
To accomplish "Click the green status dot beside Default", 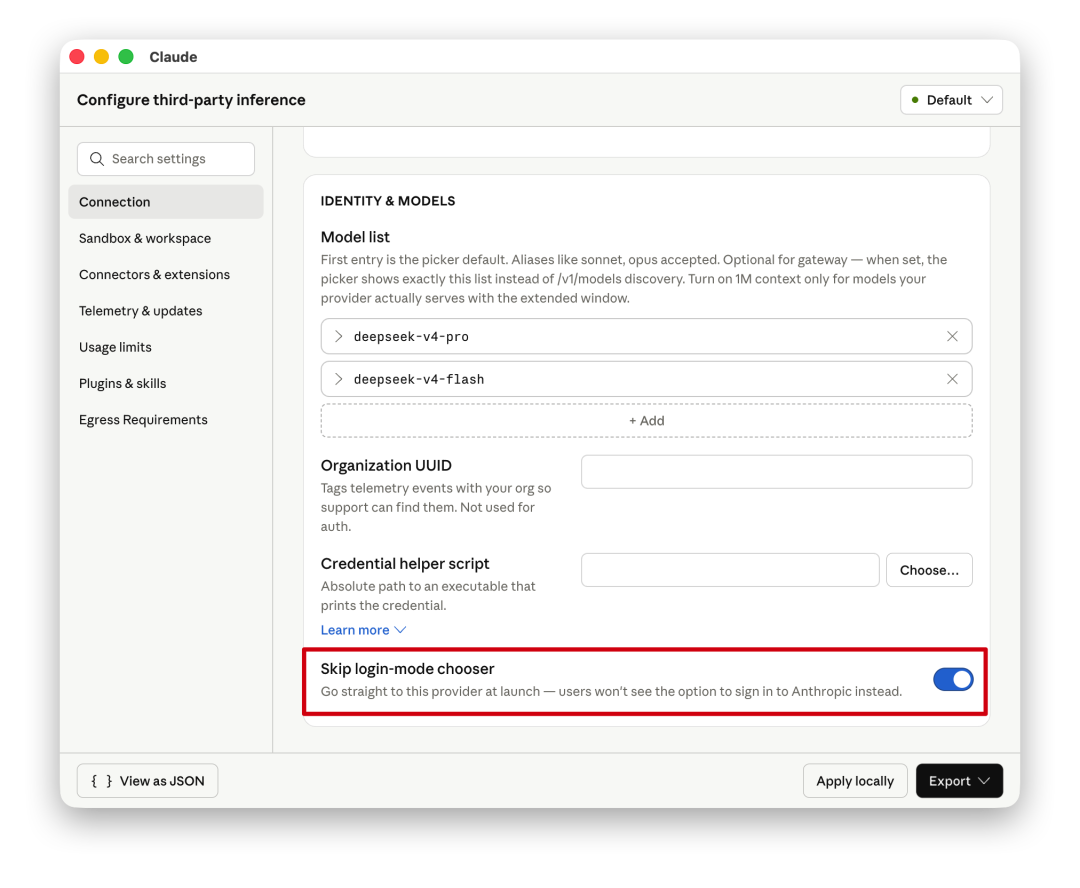I will [915, 100].
